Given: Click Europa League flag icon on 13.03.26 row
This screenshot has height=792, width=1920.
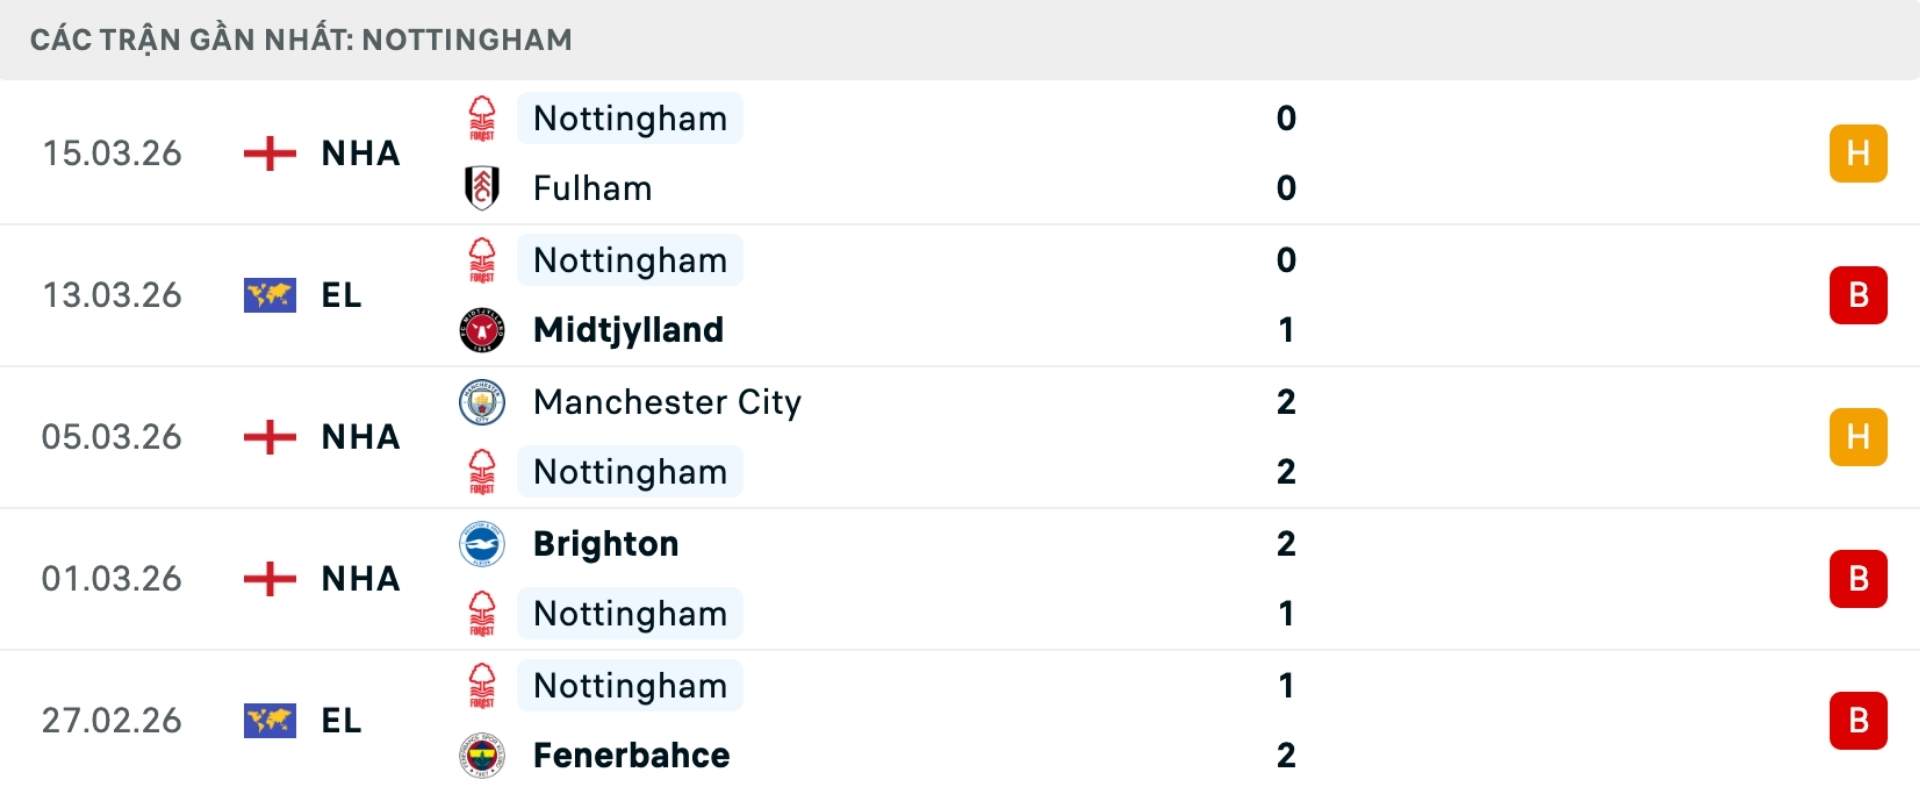Looking at the screenshot, I should pos(270,295).
